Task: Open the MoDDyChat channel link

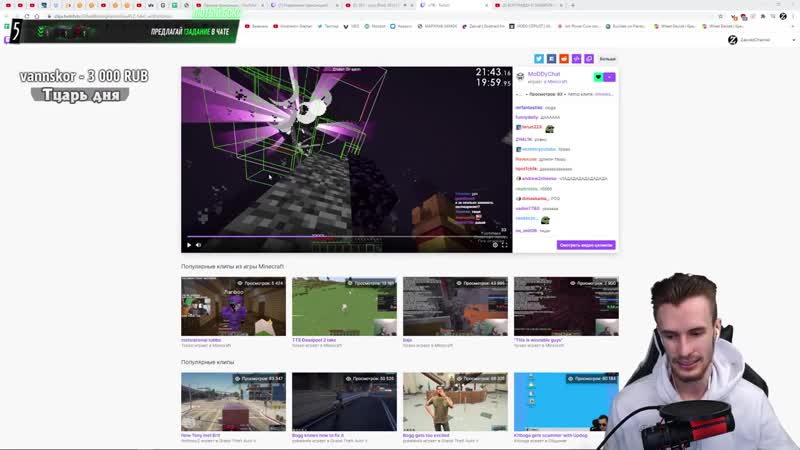Action: click(544, 74)
